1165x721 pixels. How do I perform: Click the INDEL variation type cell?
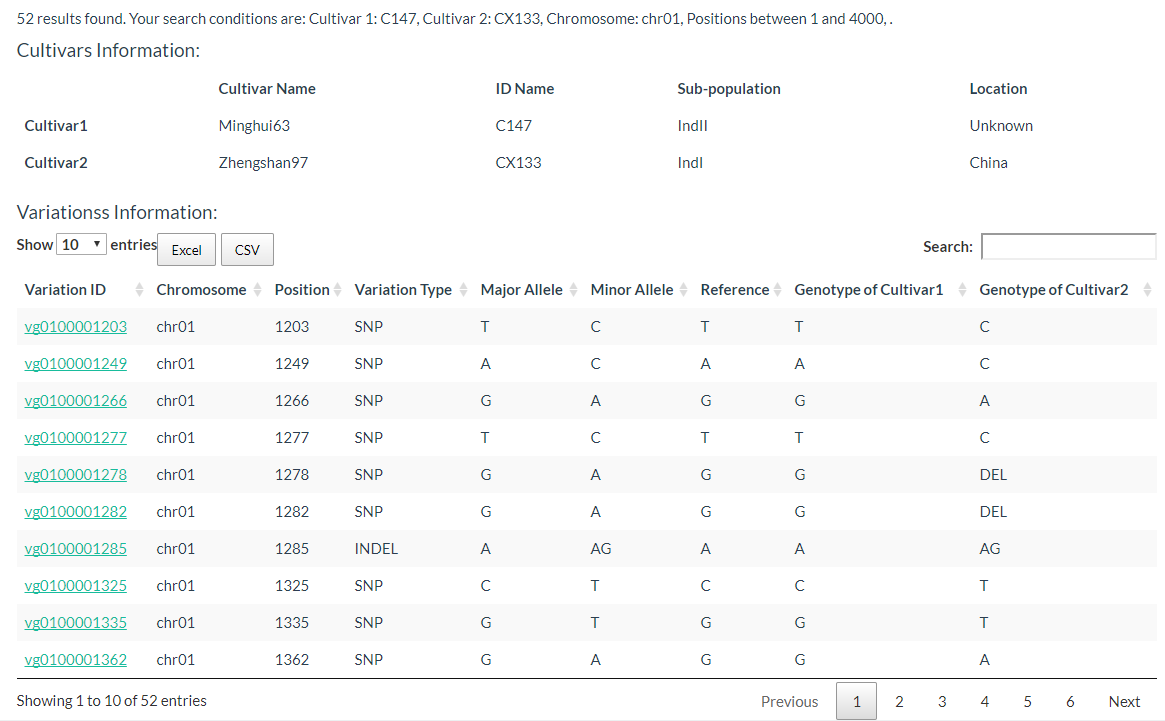coord(376,549)
